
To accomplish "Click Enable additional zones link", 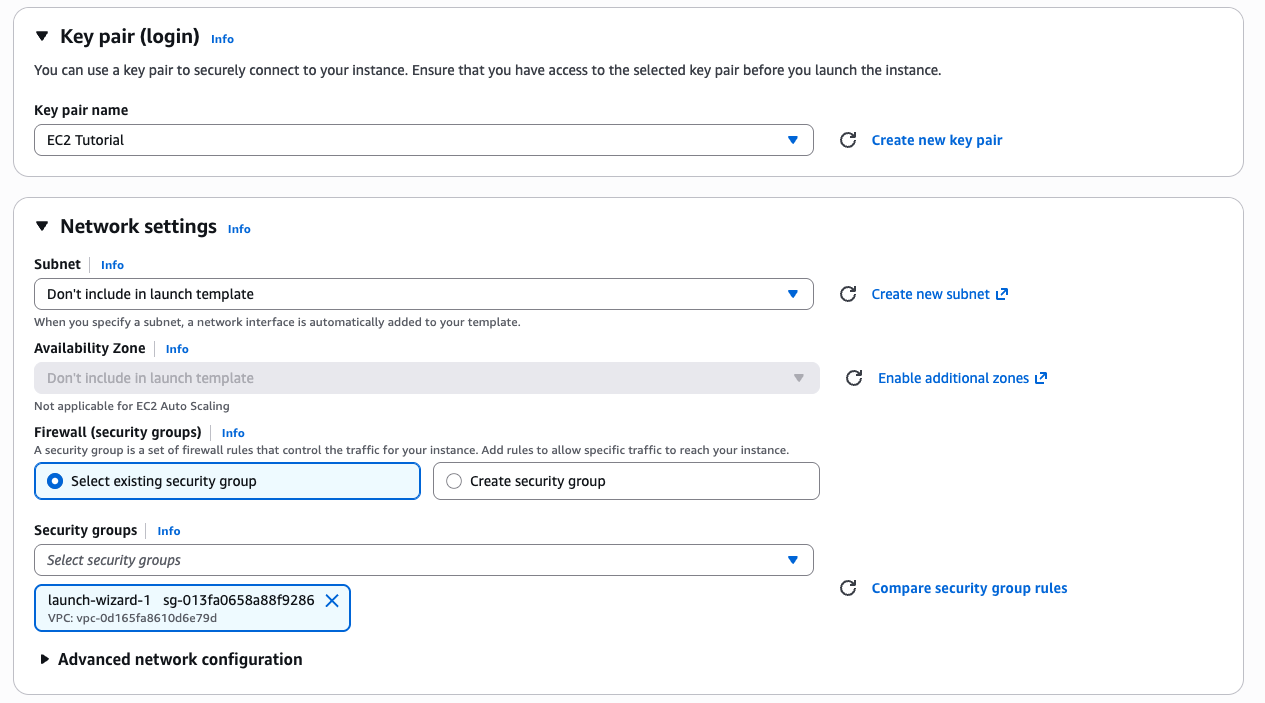I will pos(962,378).
